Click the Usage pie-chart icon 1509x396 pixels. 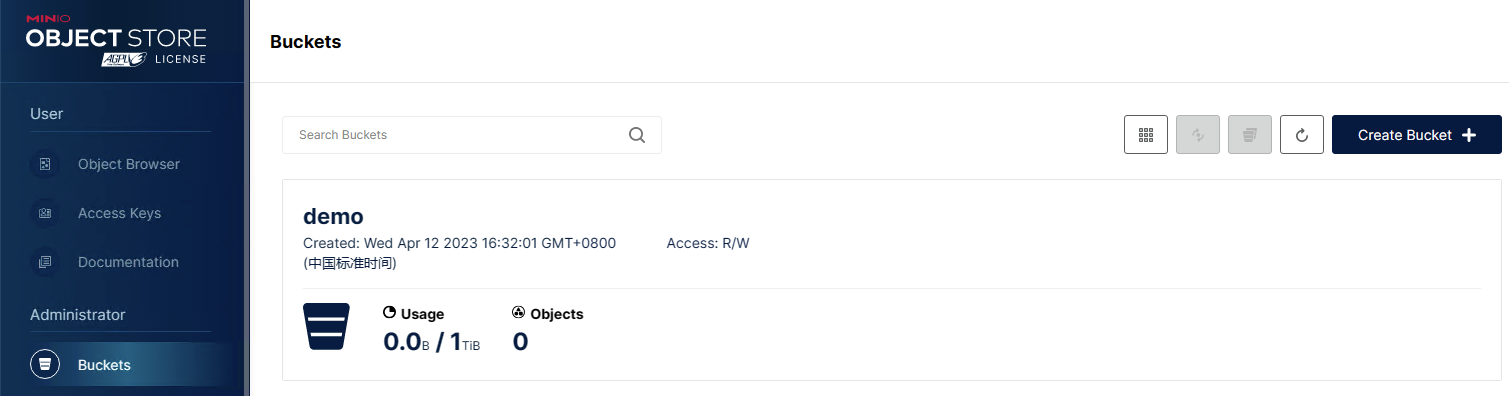coord(389,313)
